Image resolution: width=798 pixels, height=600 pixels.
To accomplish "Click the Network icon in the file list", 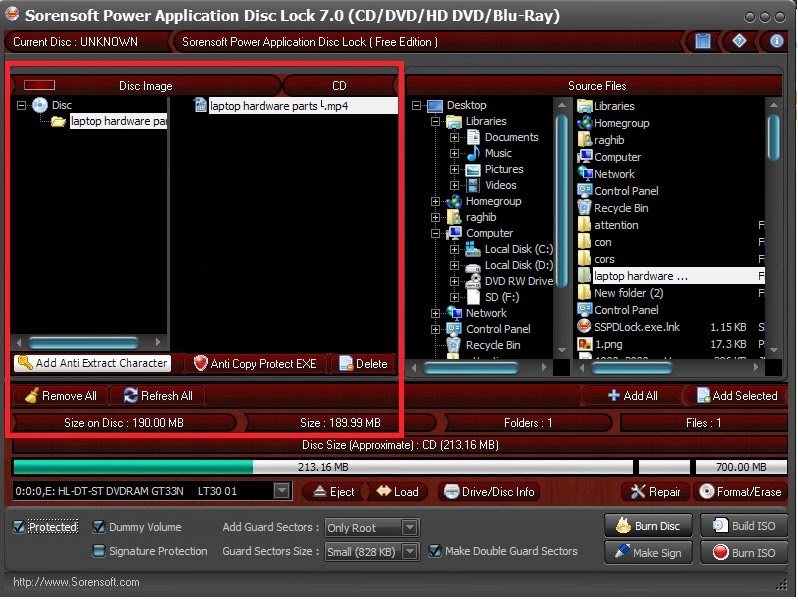I will pyautogui.click(x=585, y=174).
